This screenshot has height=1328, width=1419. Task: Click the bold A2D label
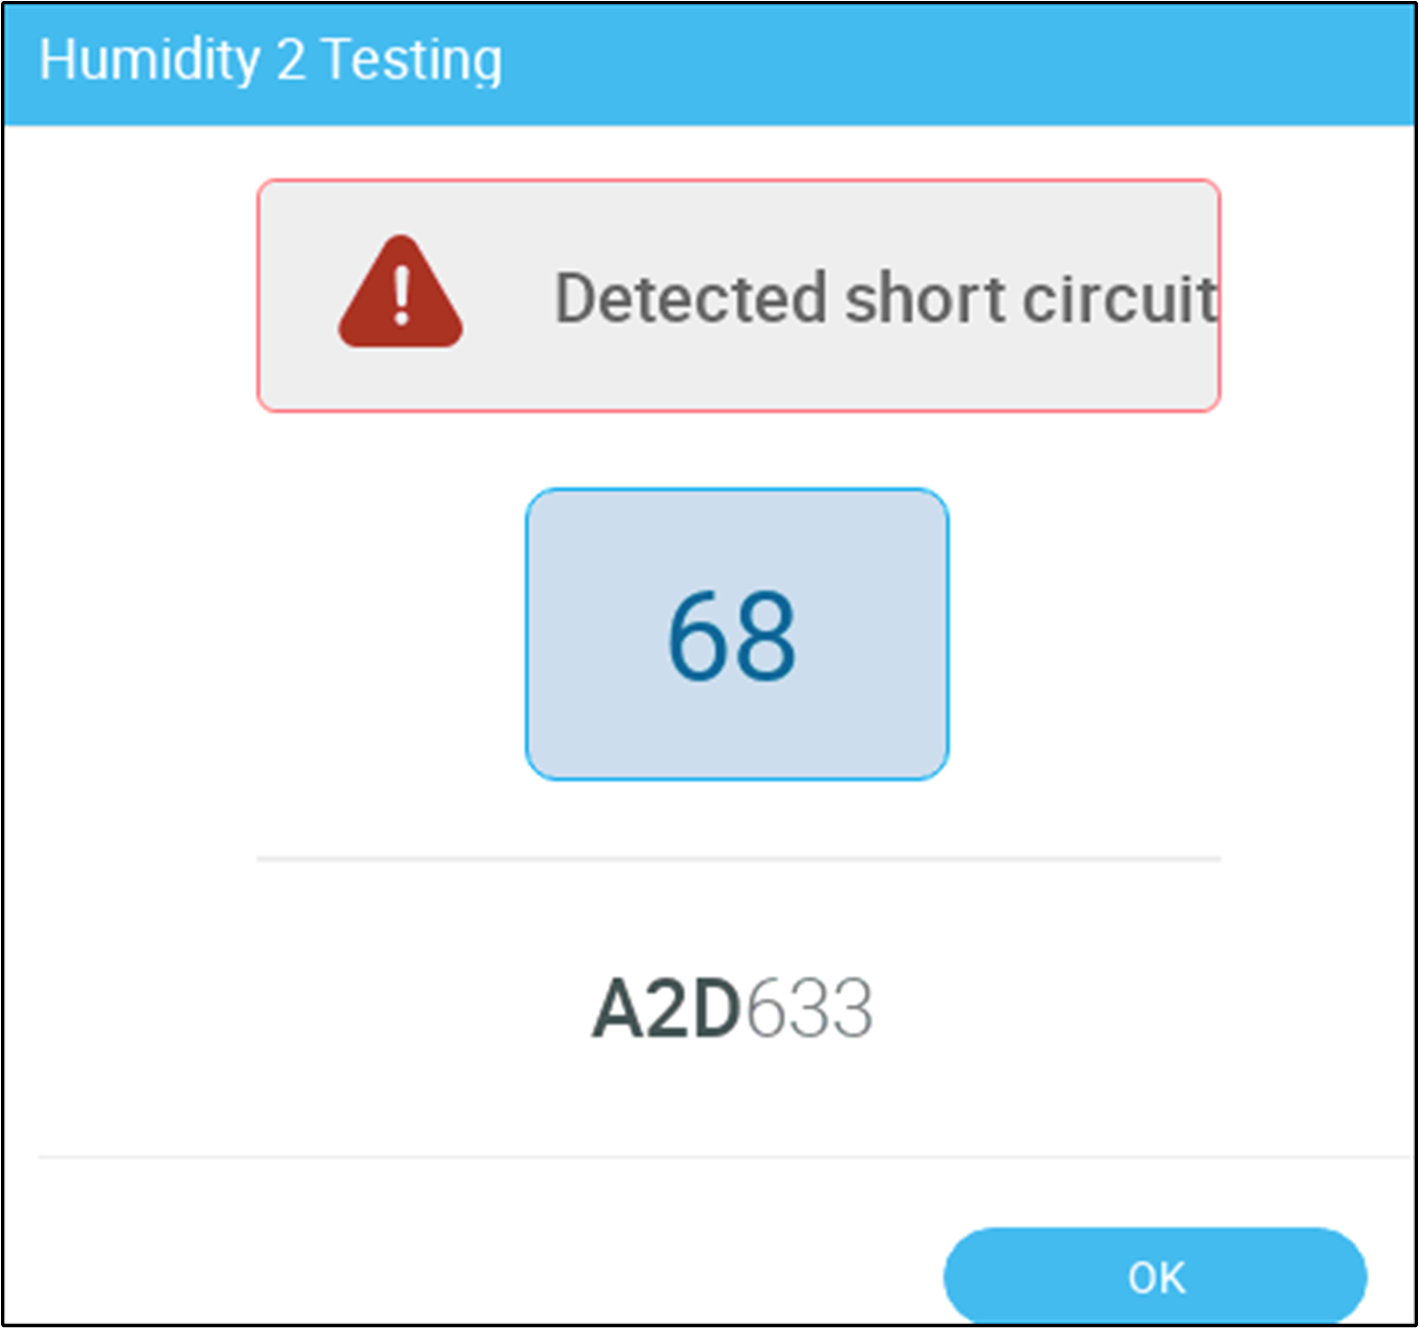coord(666,1009)
